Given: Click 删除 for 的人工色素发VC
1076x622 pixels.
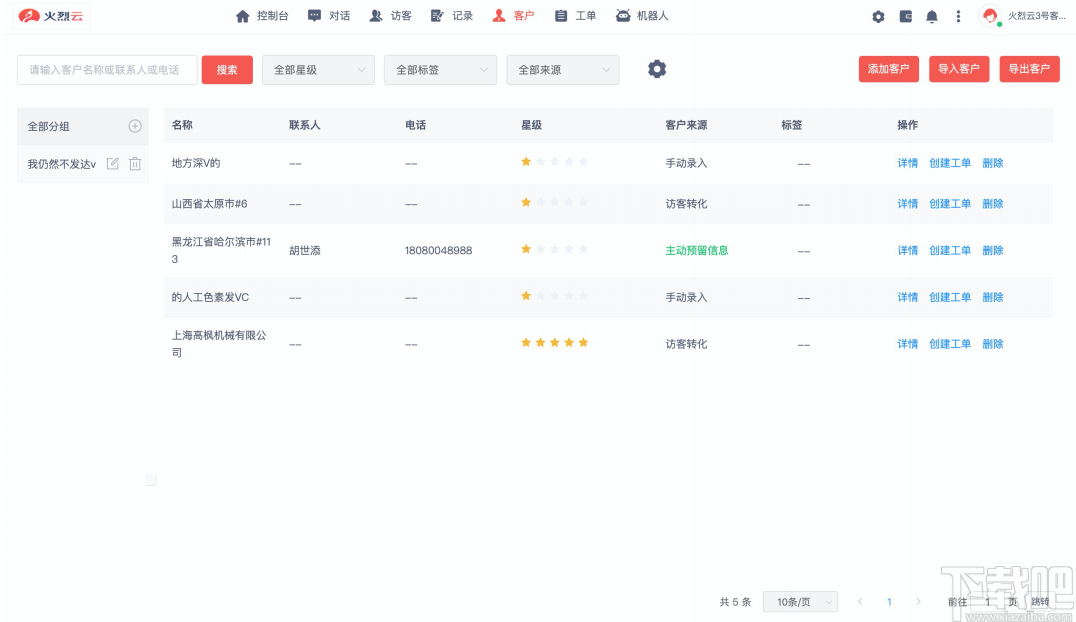Looking at the screenshot, I should [992, 297].
